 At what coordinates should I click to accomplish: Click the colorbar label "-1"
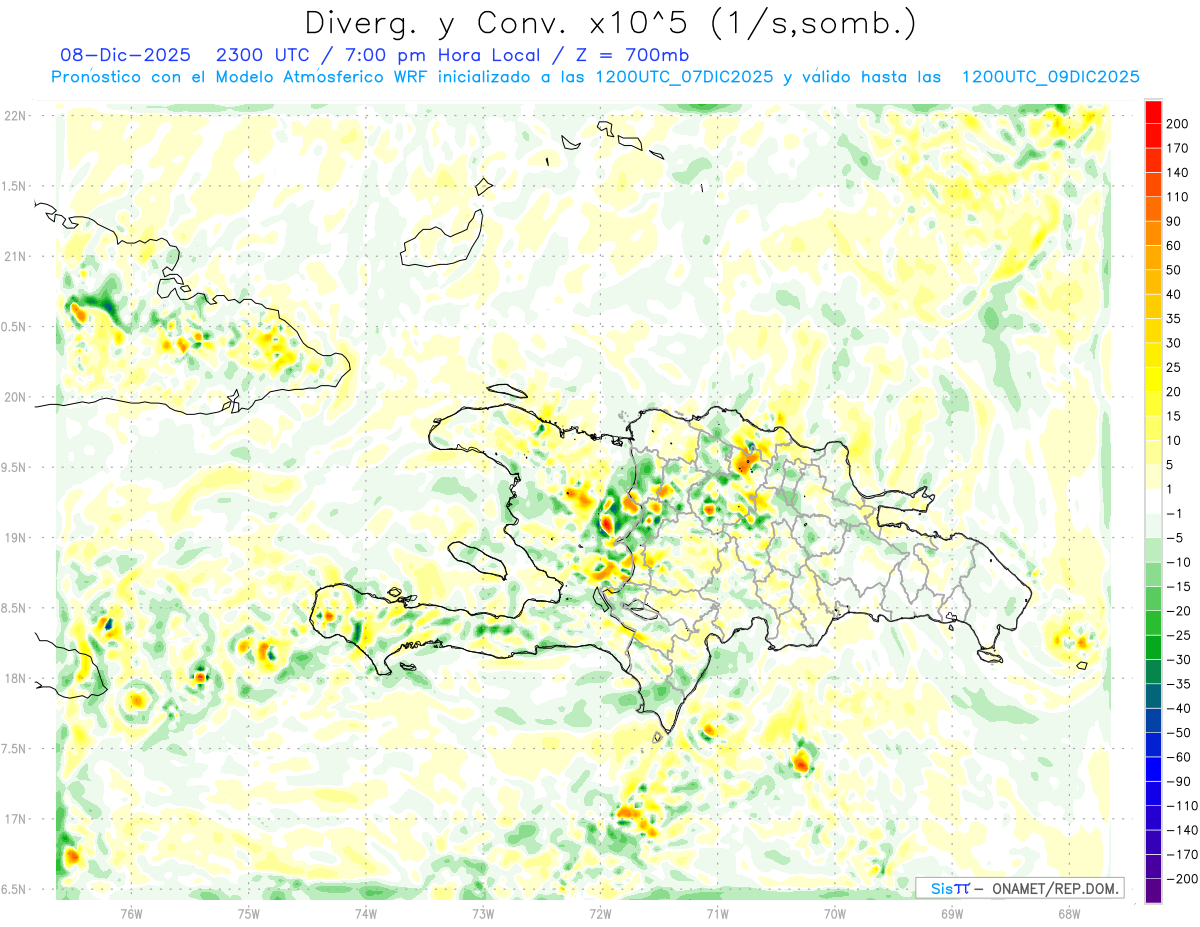(1175, 514)
